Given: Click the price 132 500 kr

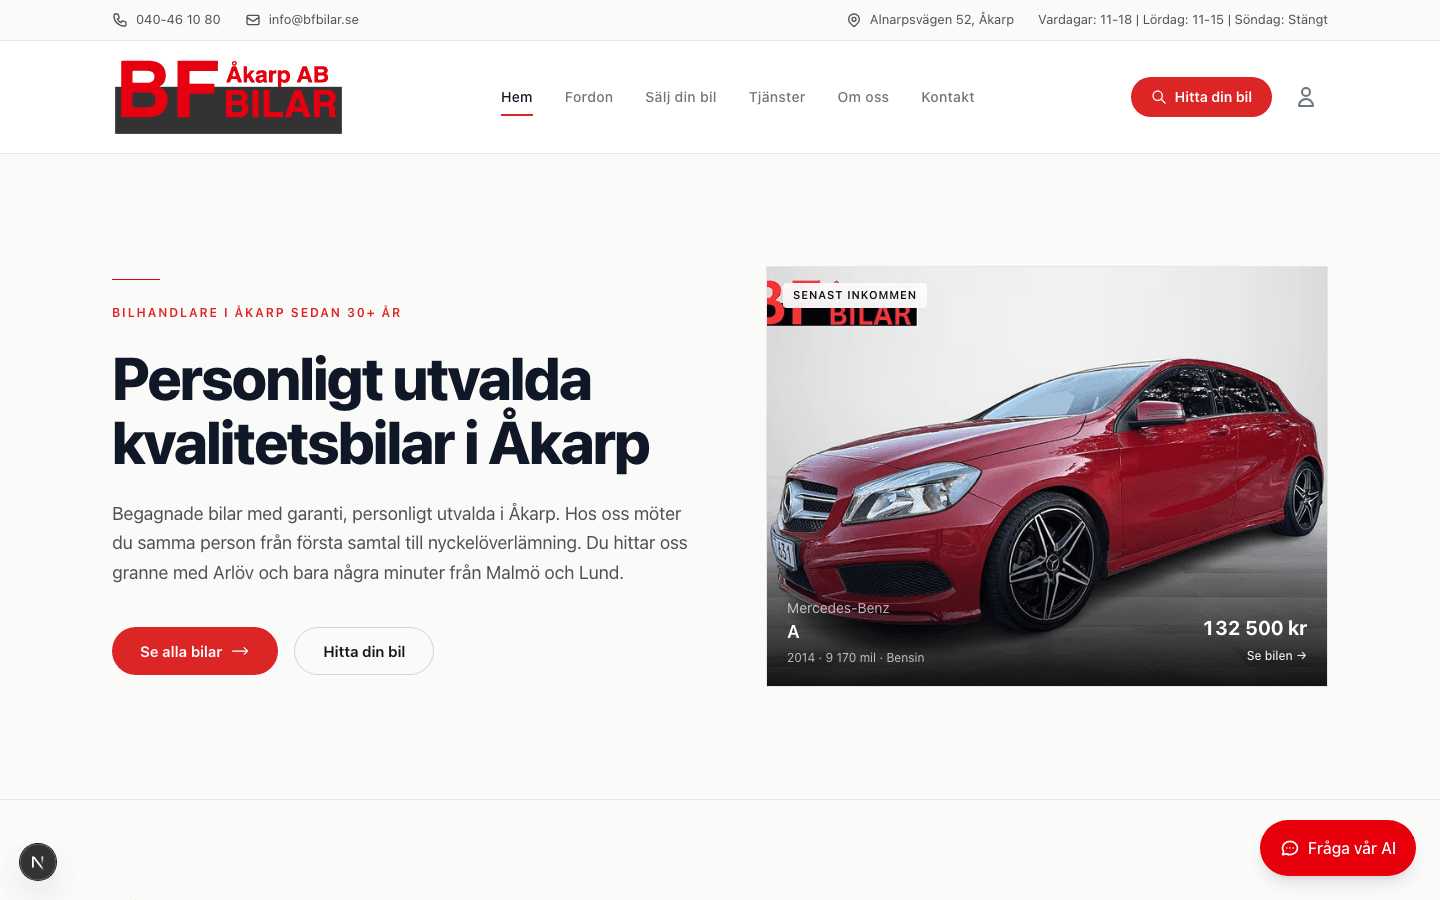Looking at the screenshot, I should pos(1255,628).
